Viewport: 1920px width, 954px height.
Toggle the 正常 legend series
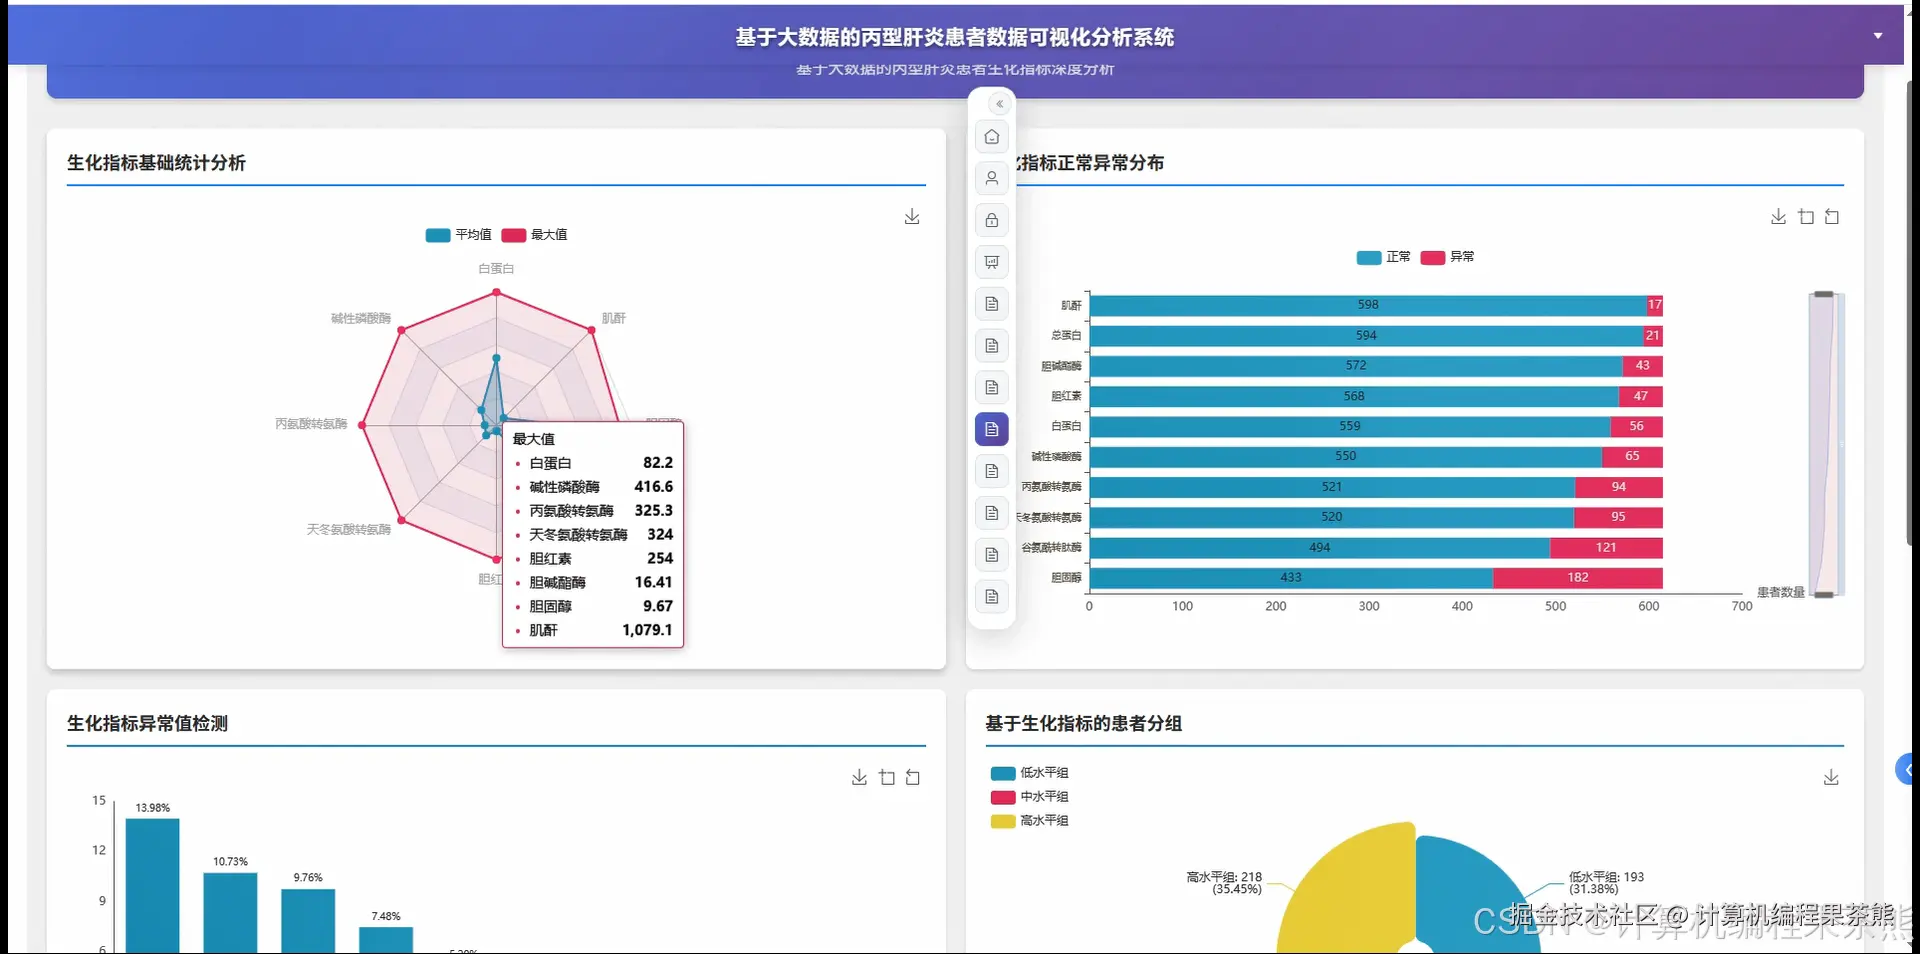[x=1383, y=257]
